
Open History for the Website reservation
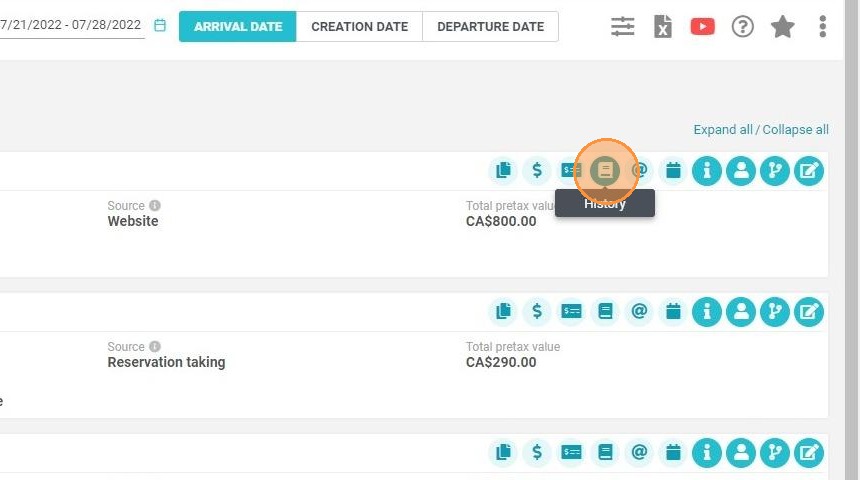(605, 171)
